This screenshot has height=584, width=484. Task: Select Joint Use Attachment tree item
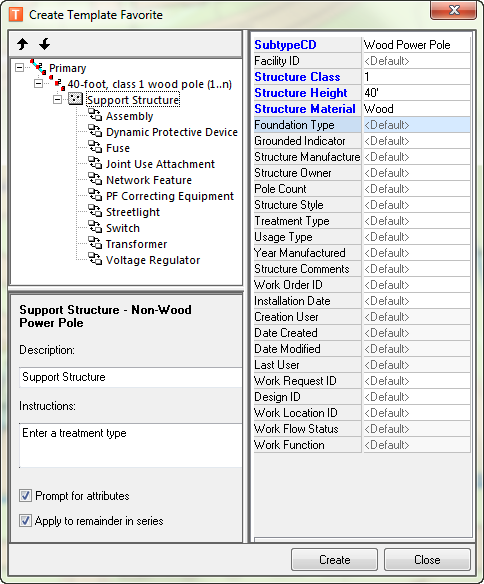click(160, 164)
